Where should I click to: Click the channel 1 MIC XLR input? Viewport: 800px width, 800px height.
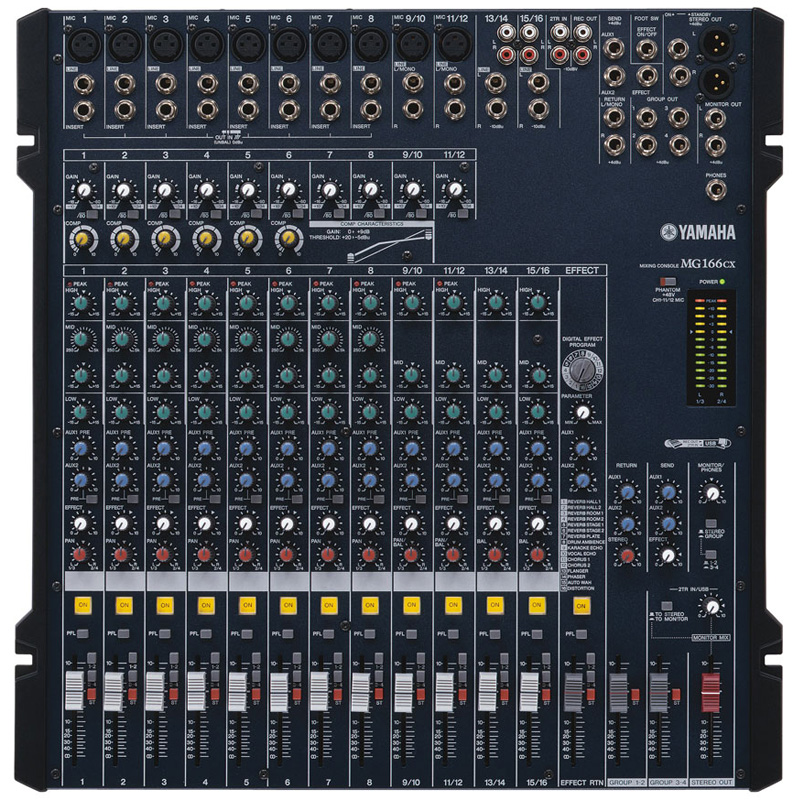pos(81,44)
